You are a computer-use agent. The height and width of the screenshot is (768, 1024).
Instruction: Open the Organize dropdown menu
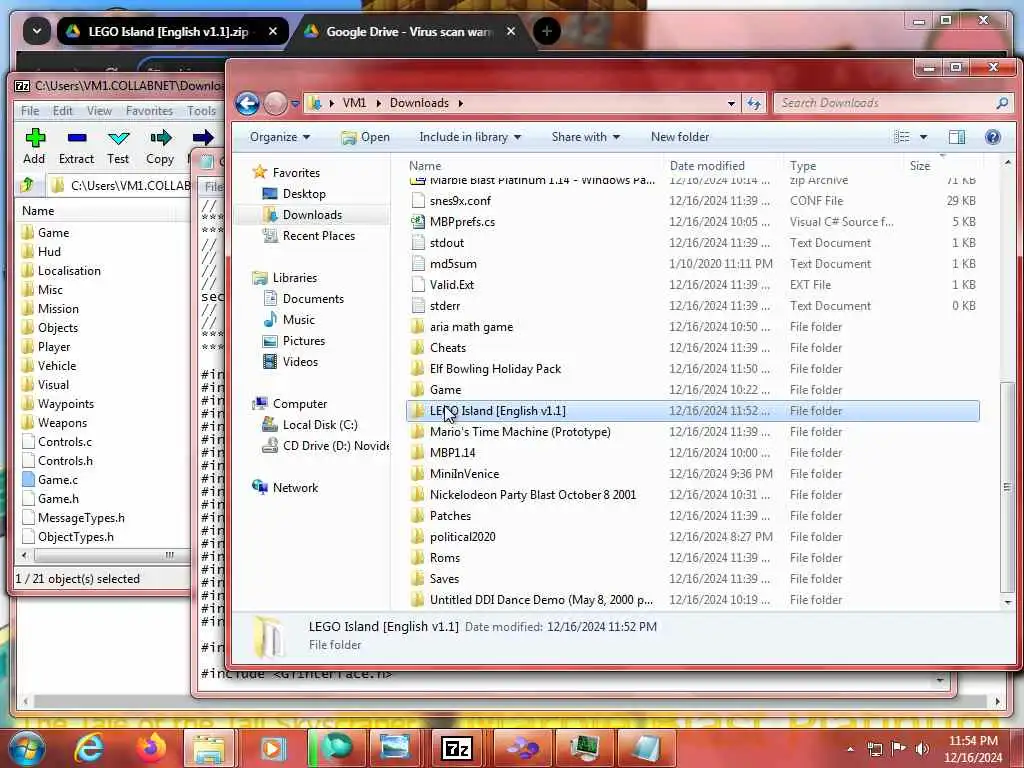click(x=280, y=136)
